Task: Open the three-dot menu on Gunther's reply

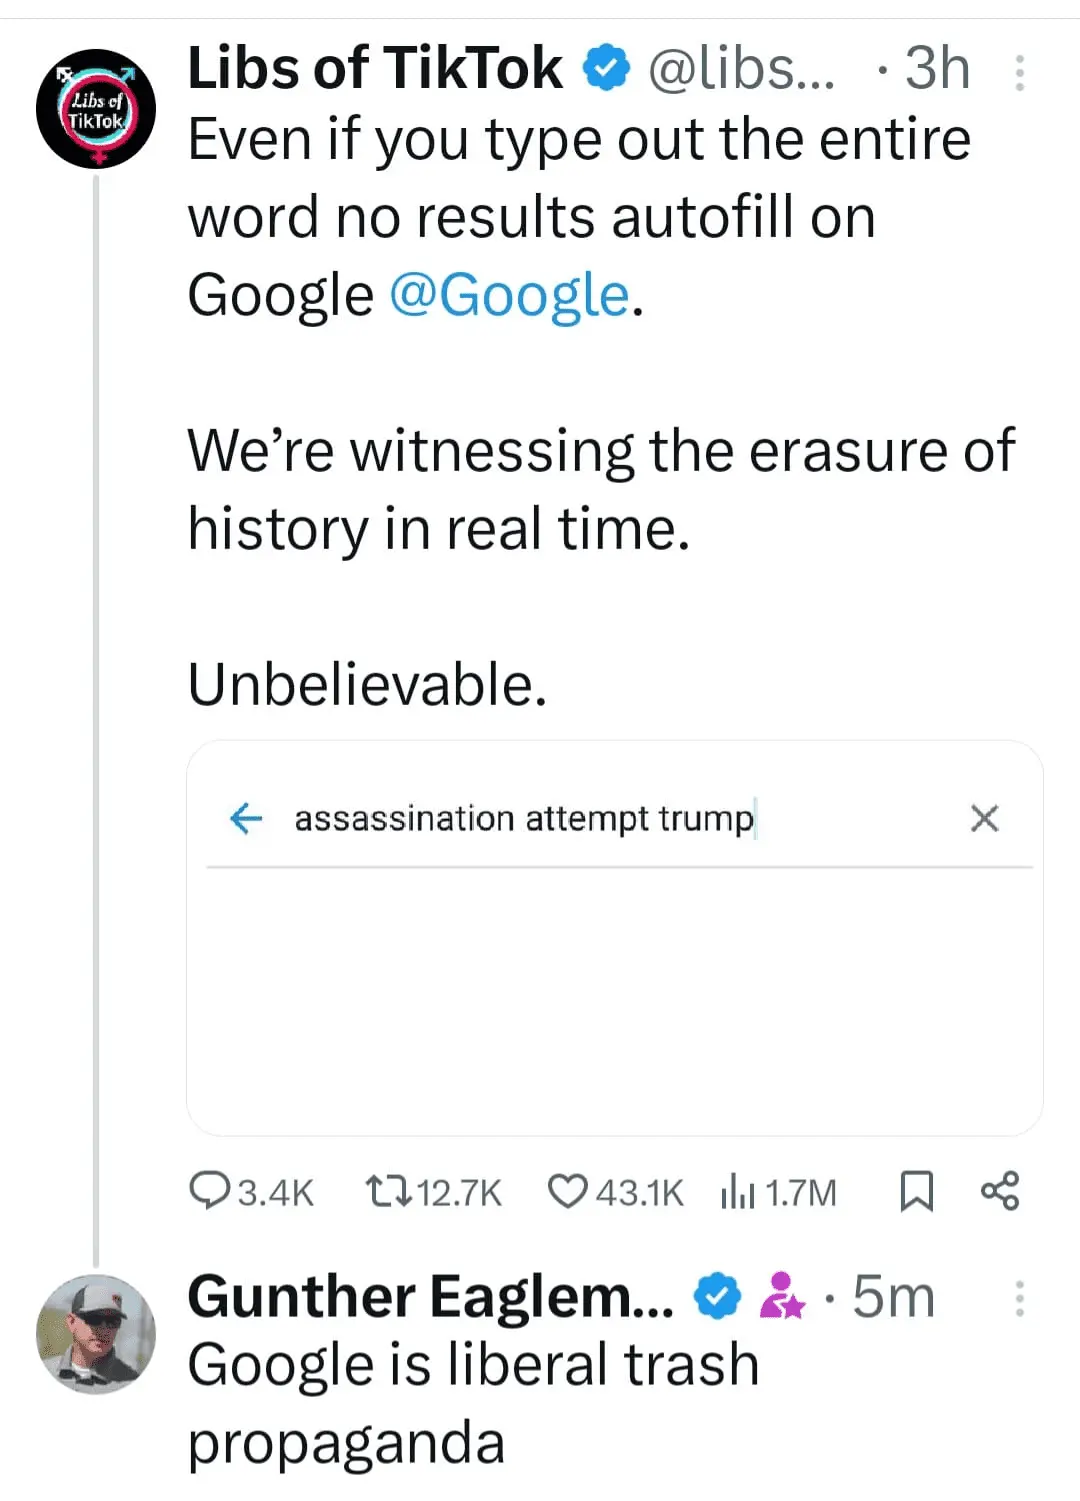Action: click(1019, 1298)
